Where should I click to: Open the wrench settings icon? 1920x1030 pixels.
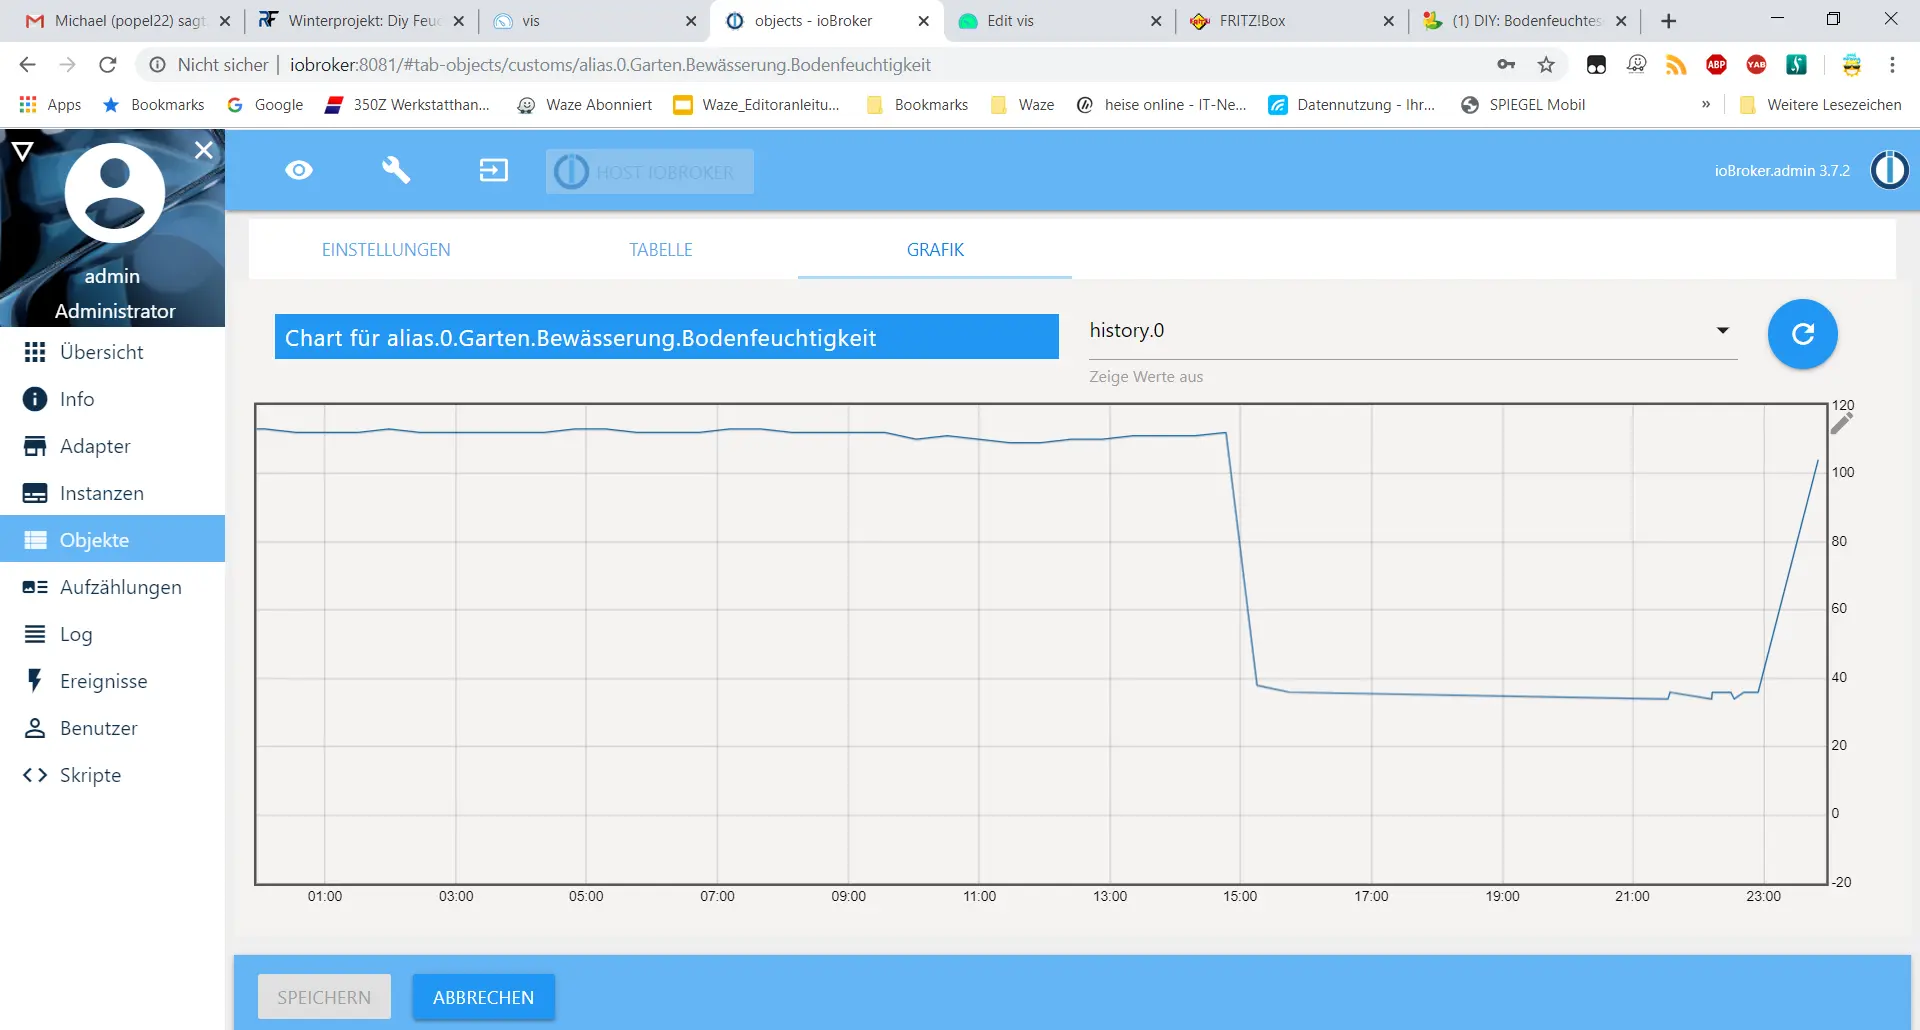pos(396,171)
